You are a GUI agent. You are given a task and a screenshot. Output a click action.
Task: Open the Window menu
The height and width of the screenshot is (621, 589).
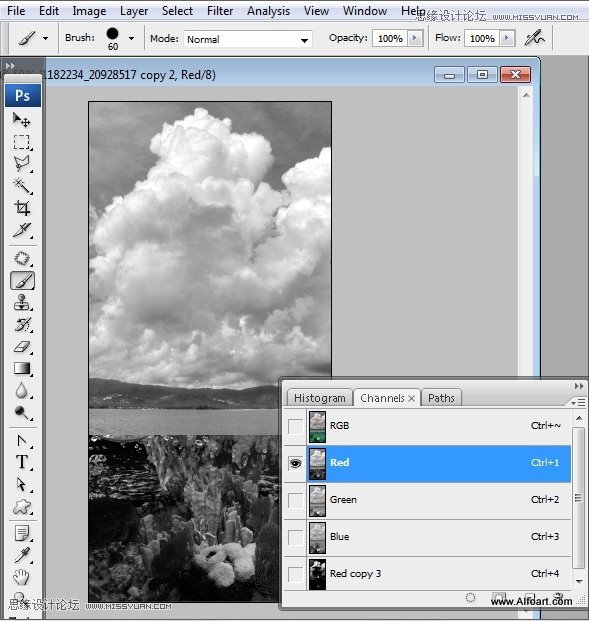[365, 11]
